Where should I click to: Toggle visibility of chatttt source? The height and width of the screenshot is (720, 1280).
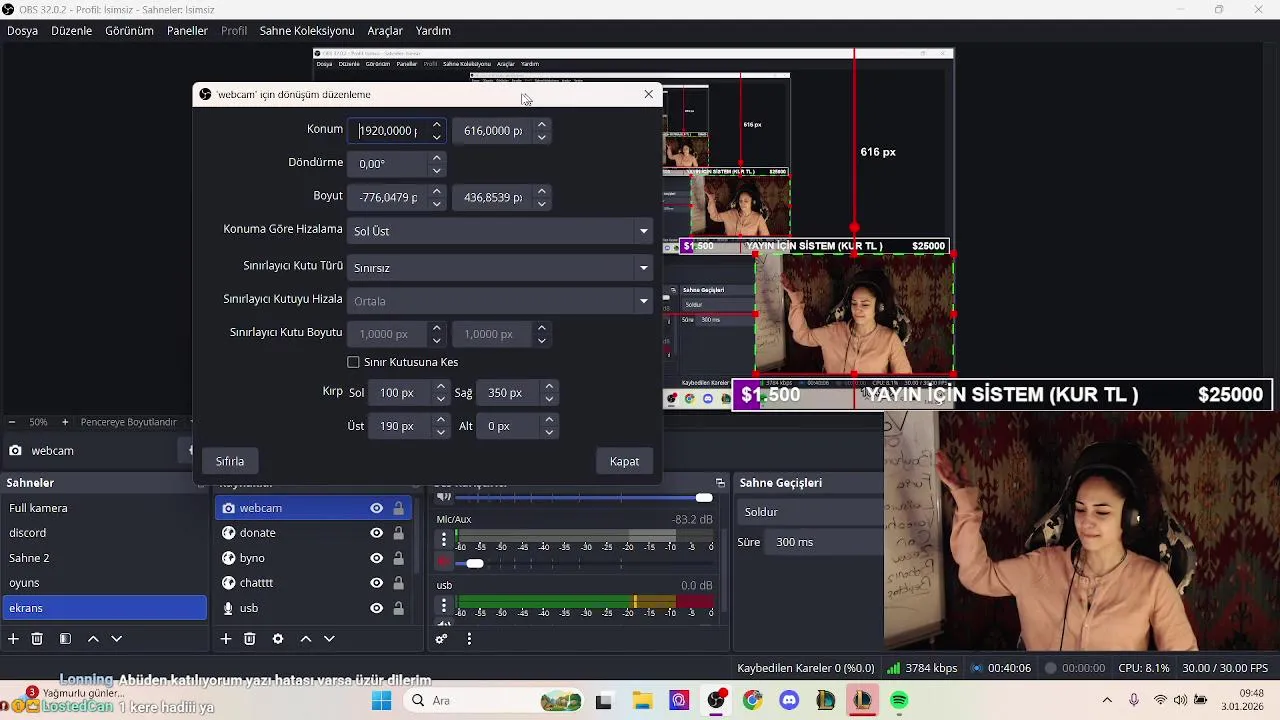tap(376, 583)
